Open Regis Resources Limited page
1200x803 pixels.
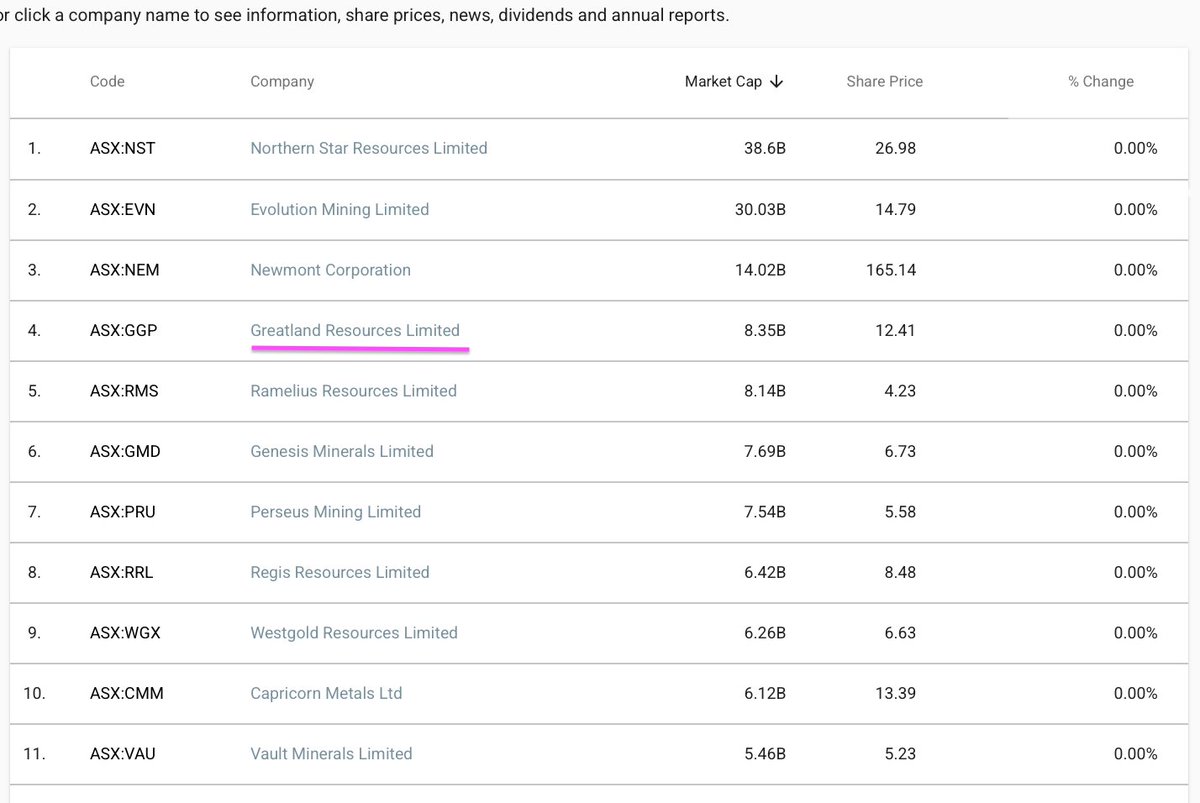[340, 572]
